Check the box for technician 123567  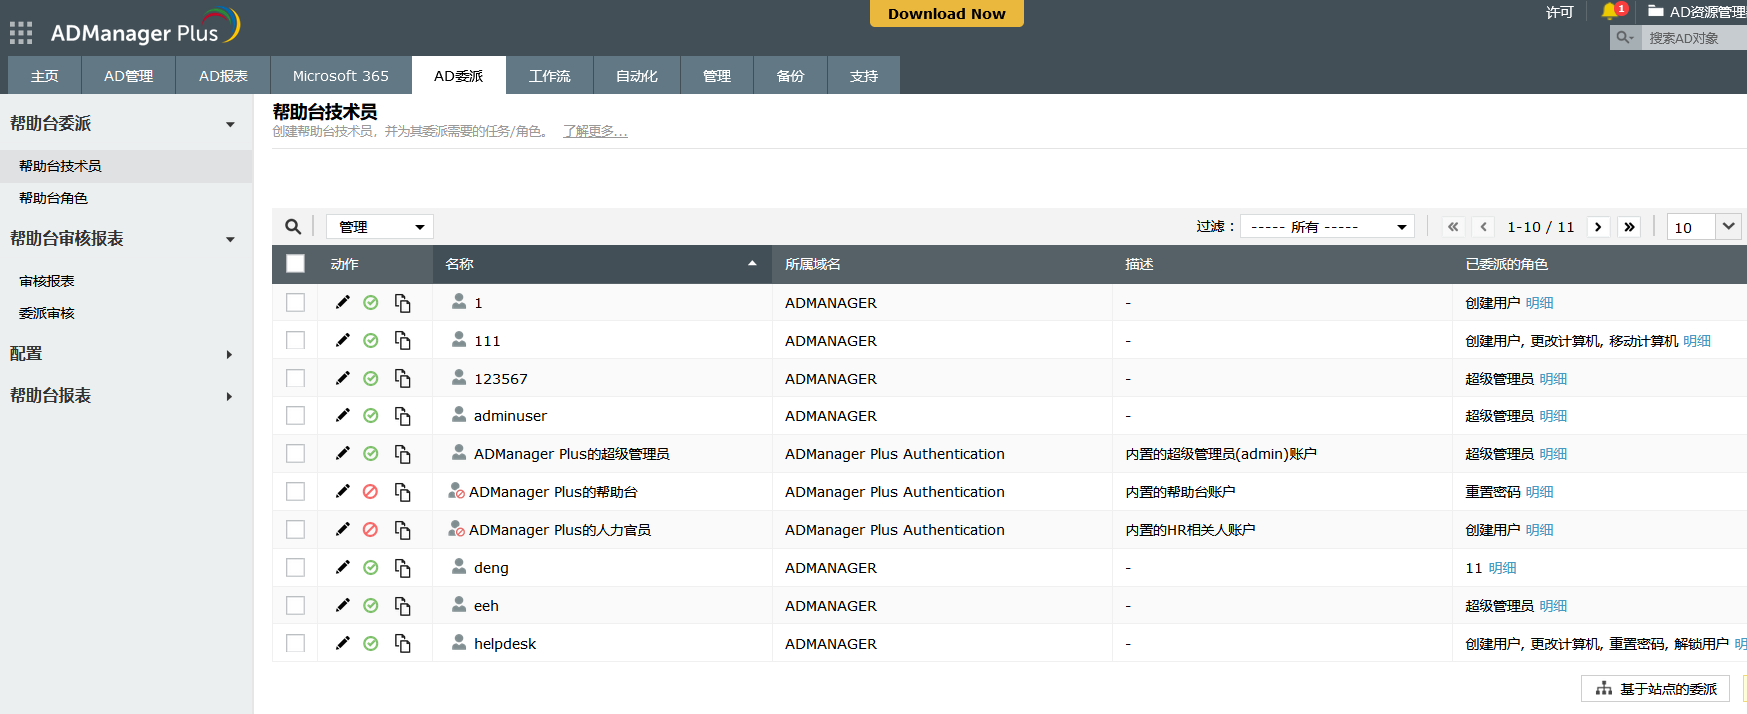[295, 378]
